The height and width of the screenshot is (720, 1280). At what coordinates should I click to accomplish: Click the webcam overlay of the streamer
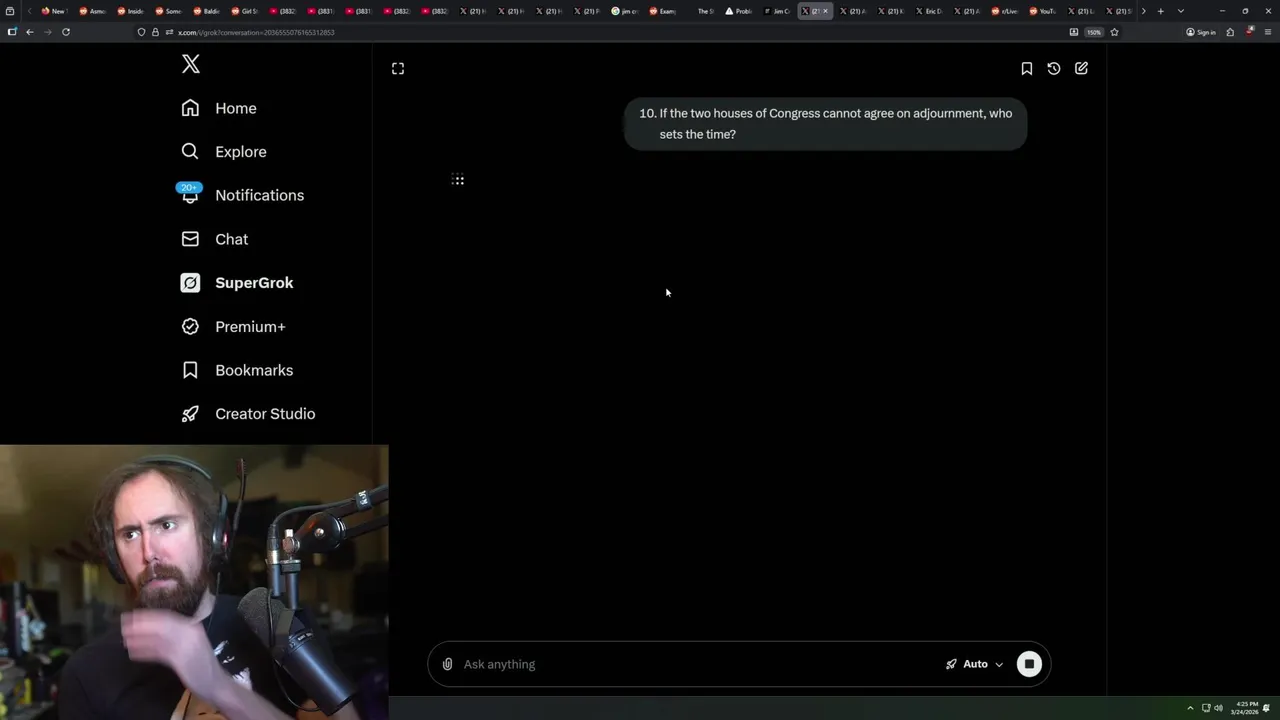pos(194,583)
